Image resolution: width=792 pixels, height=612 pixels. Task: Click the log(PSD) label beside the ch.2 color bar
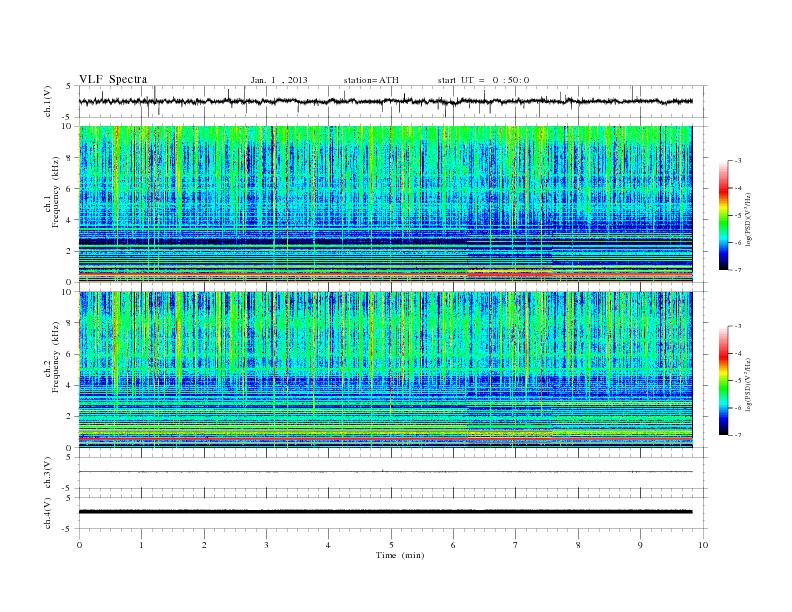tap(749, 384)
